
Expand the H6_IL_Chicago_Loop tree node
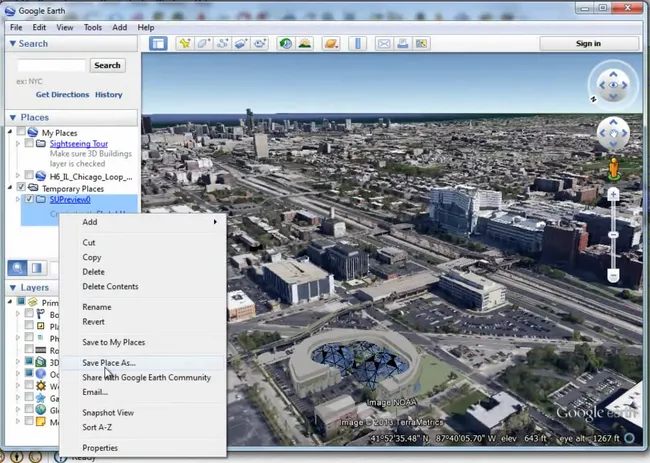tap(18, 176)
